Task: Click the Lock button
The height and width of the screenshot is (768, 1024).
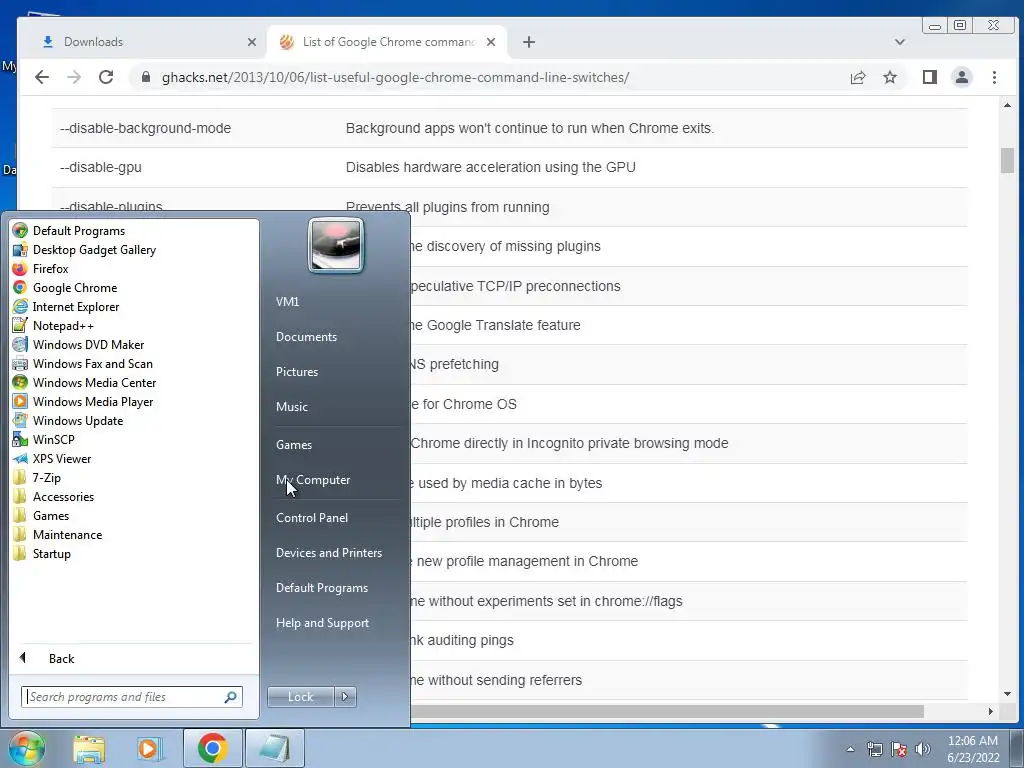Action: (x=300, y=697)
